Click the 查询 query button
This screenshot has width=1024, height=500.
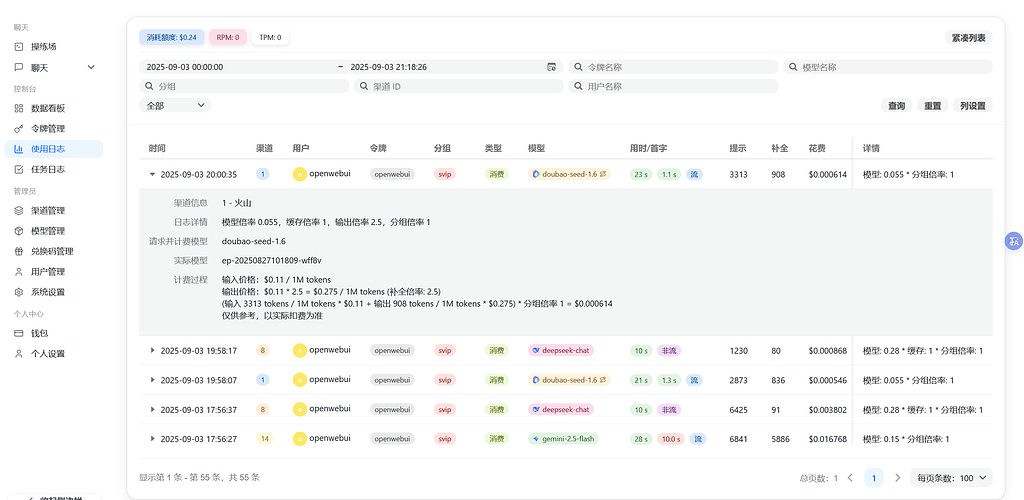[897, 106]
